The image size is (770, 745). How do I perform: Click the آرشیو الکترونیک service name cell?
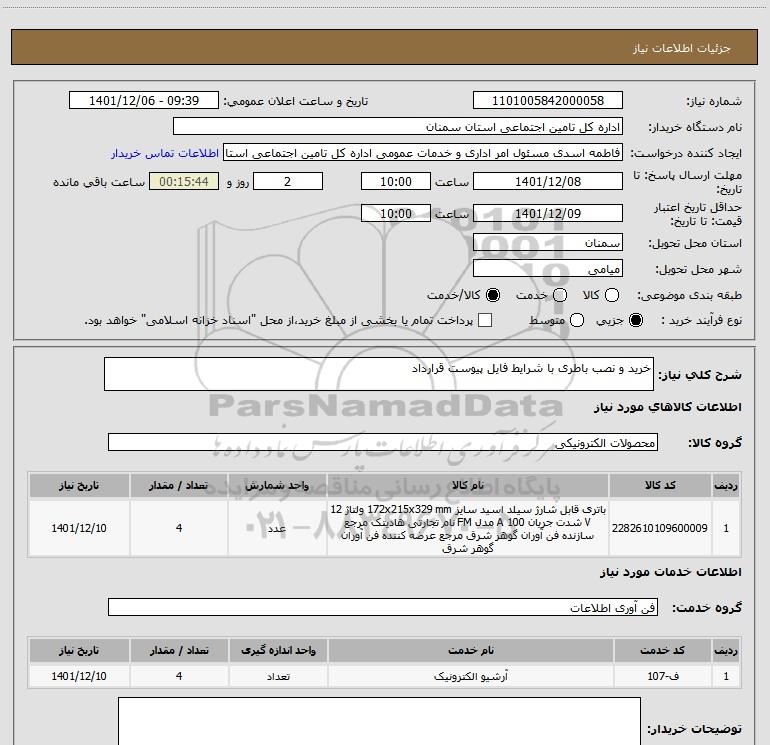(470, 676)
